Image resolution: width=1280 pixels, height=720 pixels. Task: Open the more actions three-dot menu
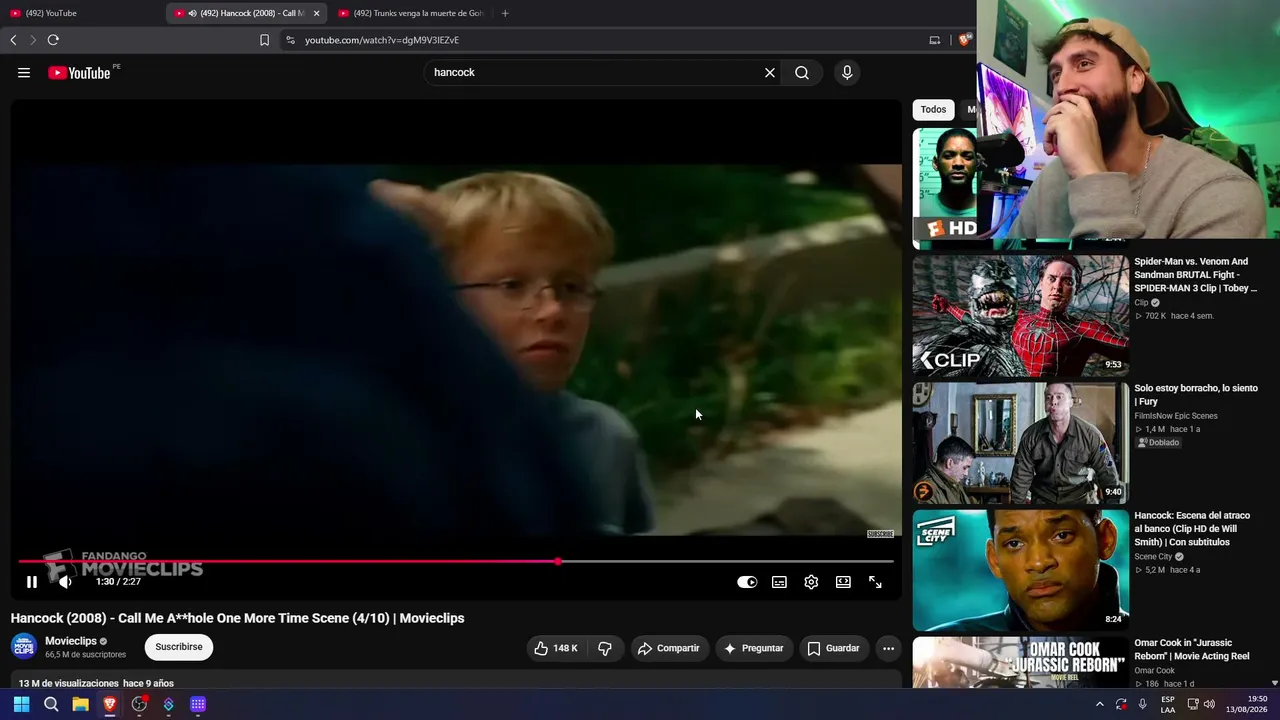(888, 648)
